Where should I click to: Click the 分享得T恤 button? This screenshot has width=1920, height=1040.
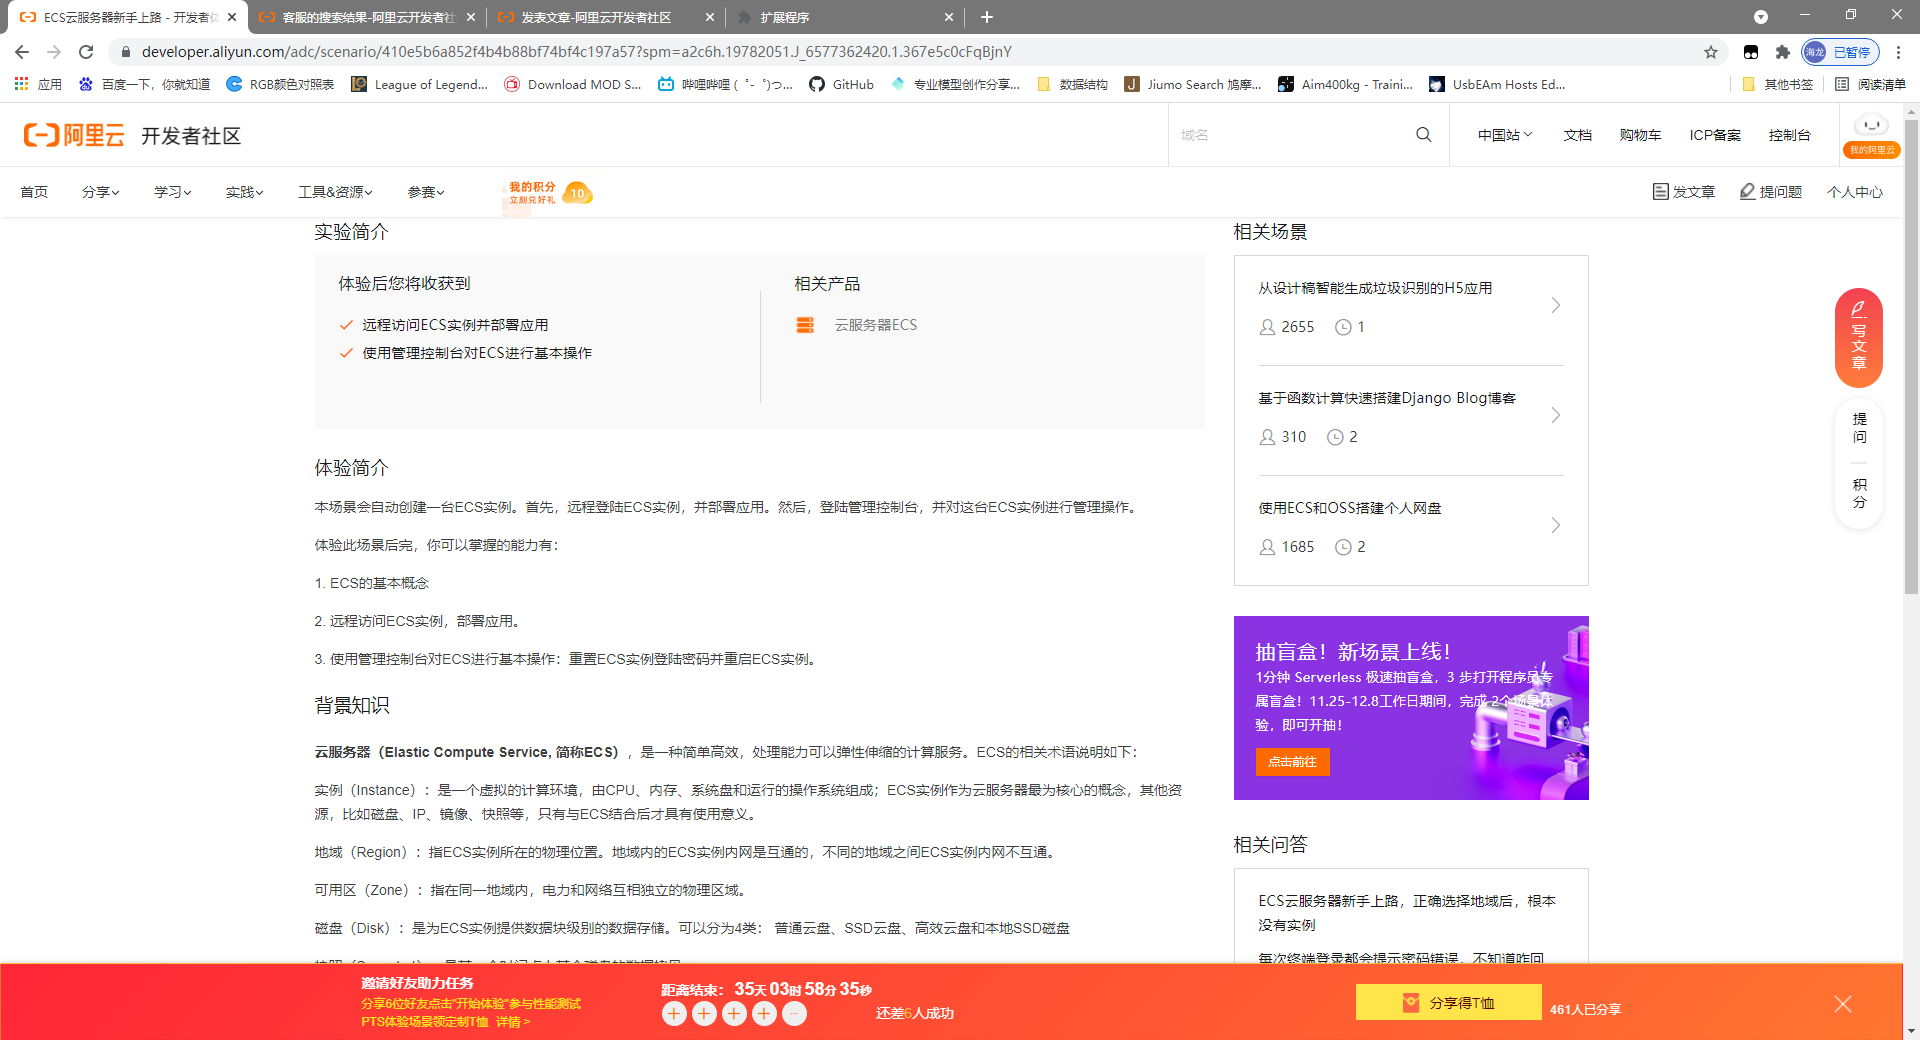(x=1448, y=1003)
